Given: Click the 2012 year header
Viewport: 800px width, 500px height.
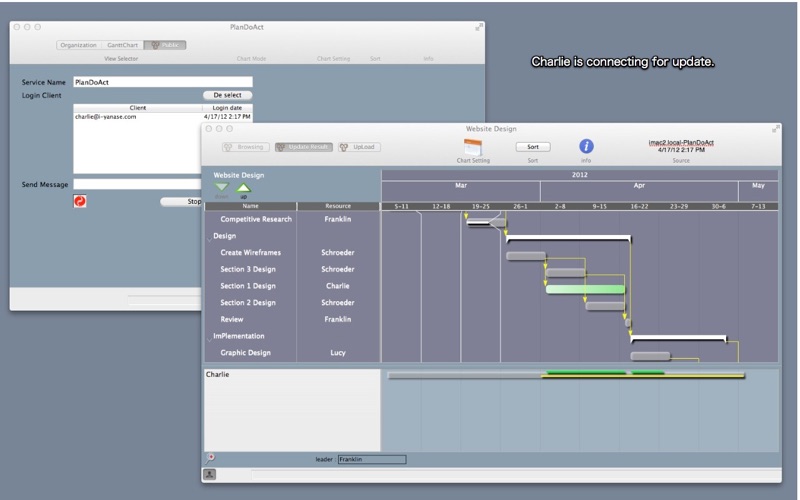Looking at the screenshot, I should (x=580, y=175).
